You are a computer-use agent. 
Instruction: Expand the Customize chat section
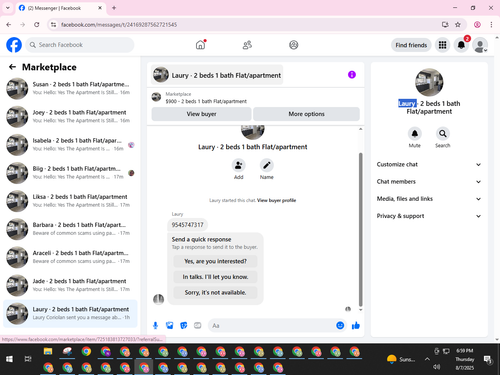(429, 164)
